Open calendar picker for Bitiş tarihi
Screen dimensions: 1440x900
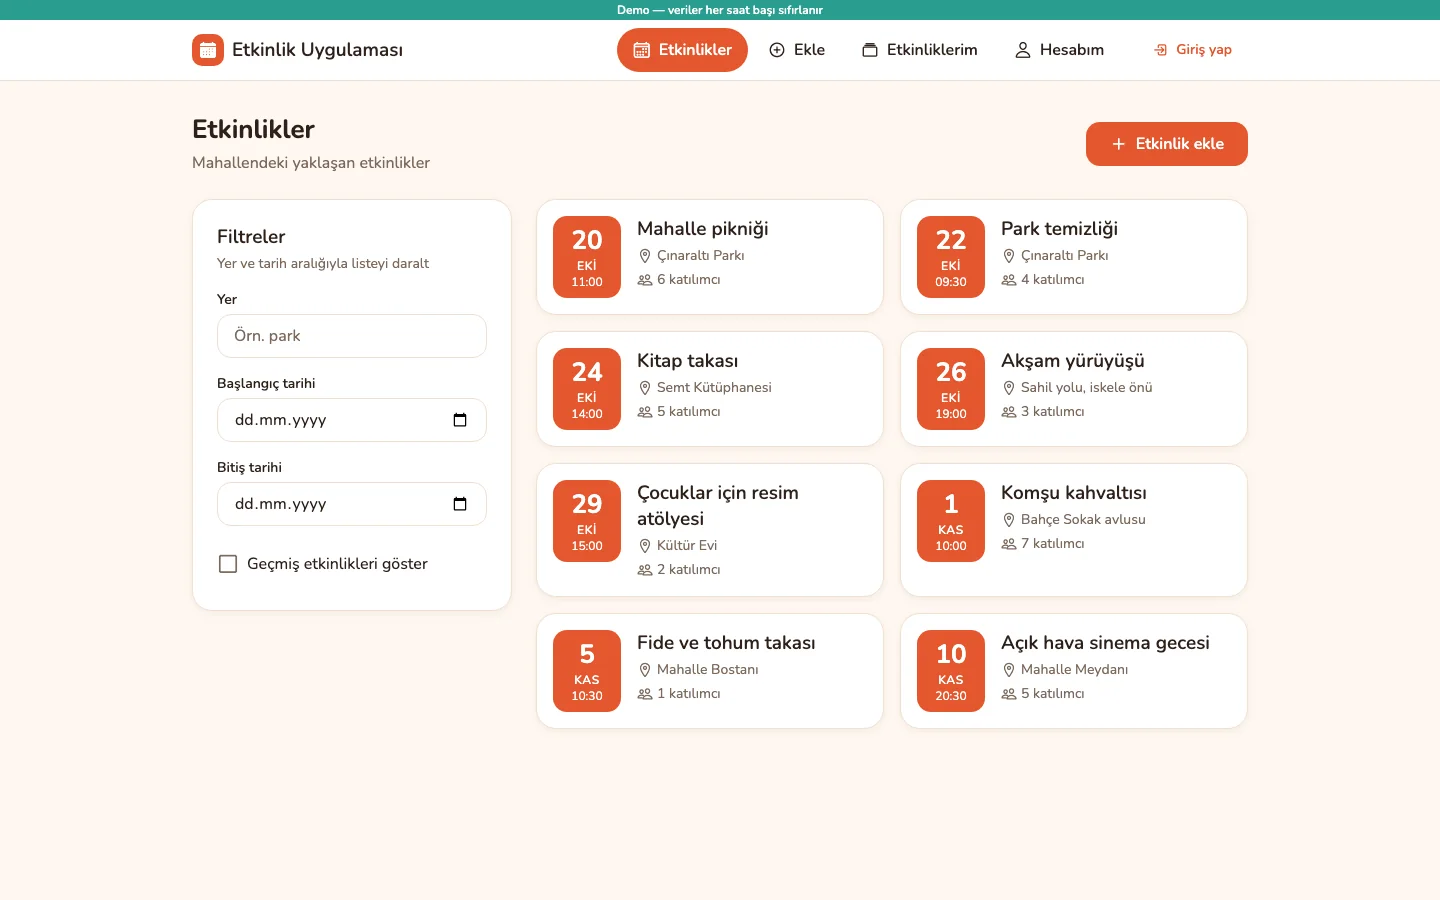tap(460, 504)
